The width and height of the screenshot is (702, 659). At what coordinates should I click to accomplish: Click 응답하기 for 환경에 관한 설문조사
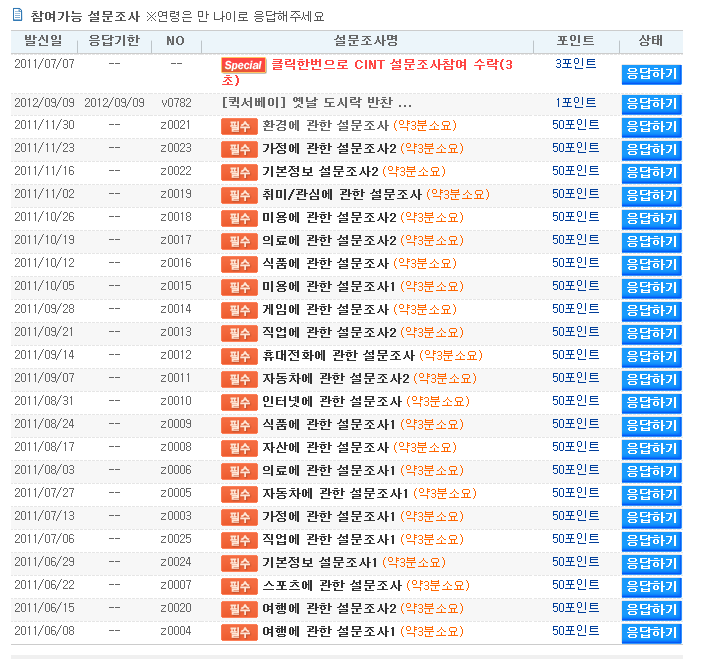coord(651,127)
